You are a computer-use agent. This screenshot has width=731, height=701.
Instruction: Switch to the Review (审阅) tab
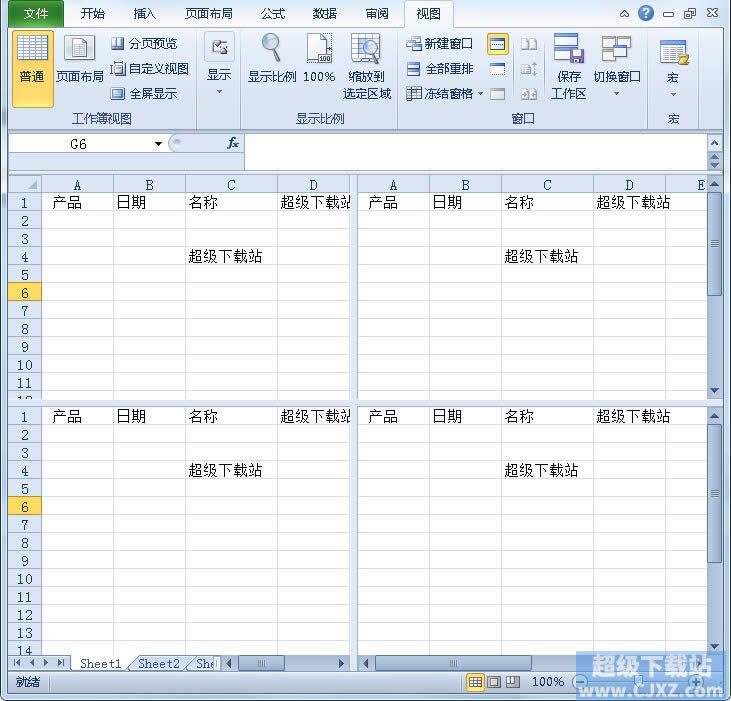coord(377,14)
